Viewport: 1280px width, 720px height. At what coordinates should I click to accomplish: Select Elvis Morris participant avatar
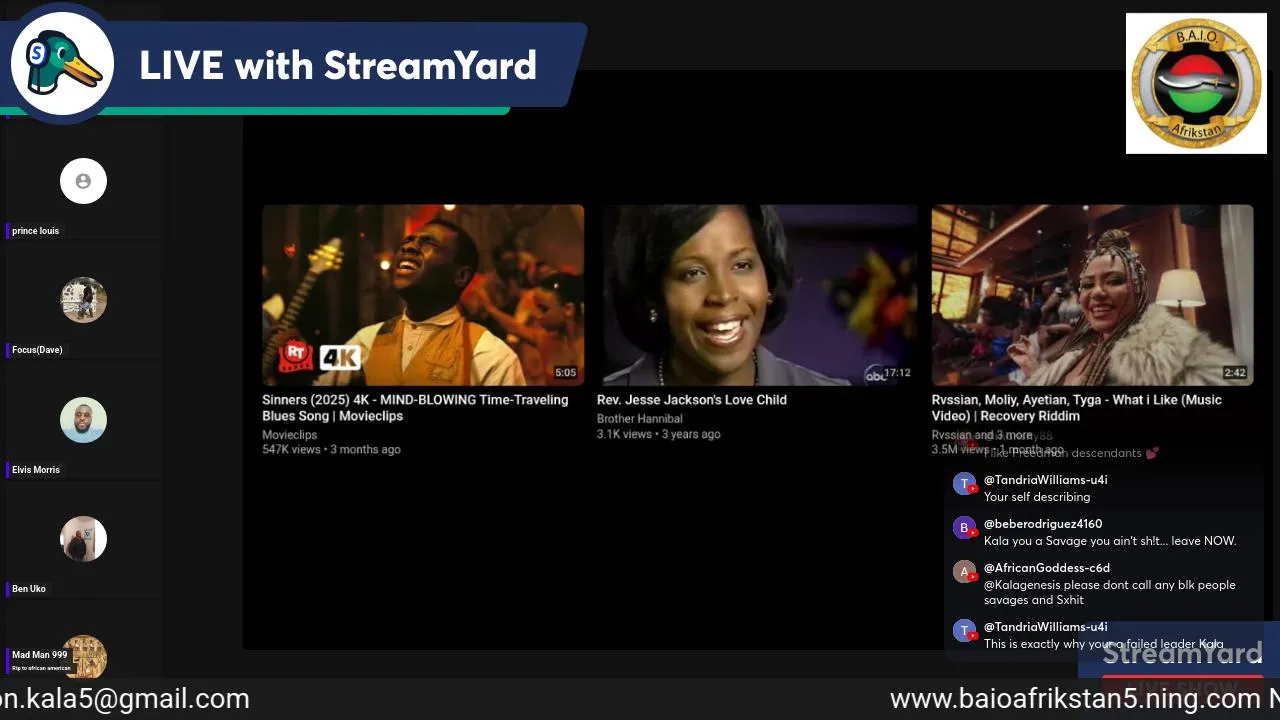(x=83, y=420)
